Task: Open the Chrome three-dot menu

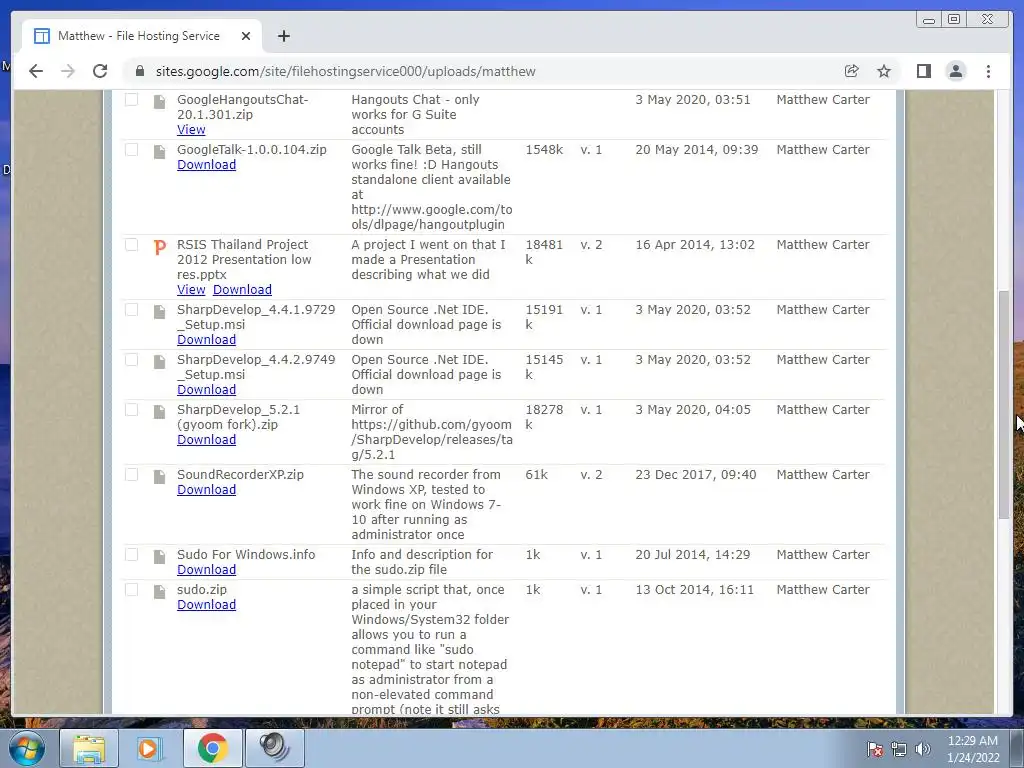Action: pos(988,71)
